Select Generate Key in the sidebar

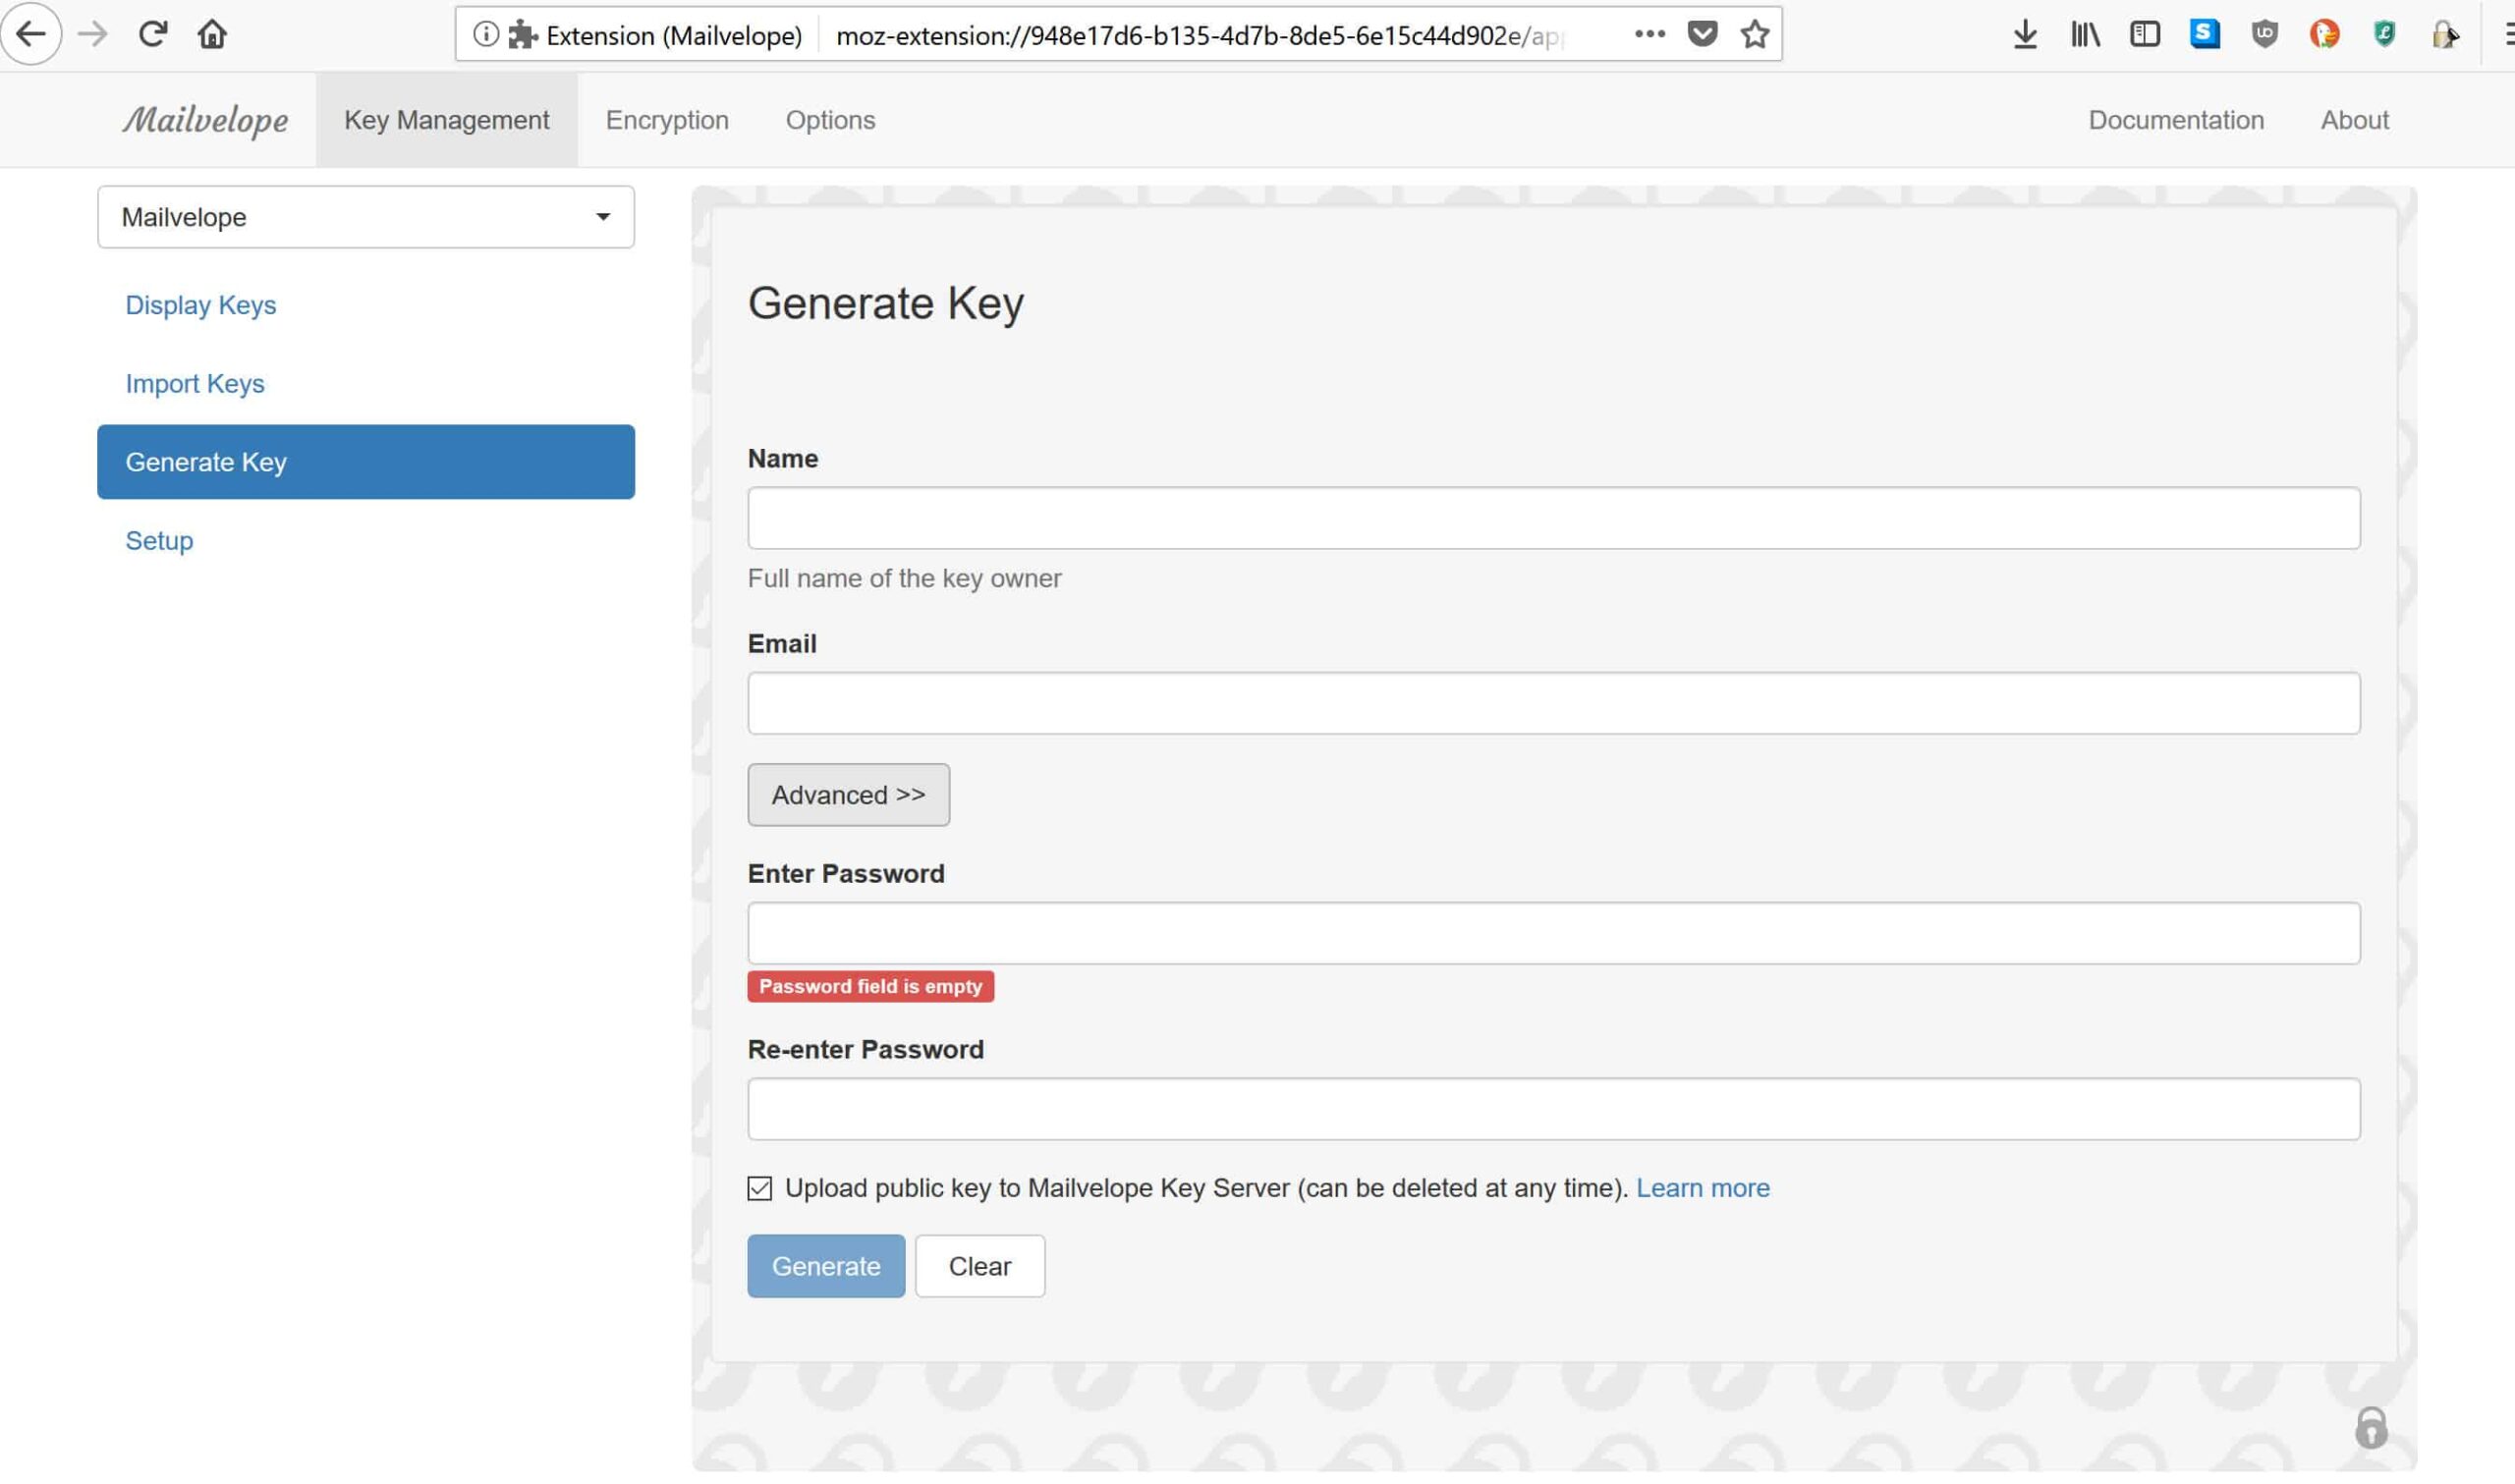tap(366, 462)
